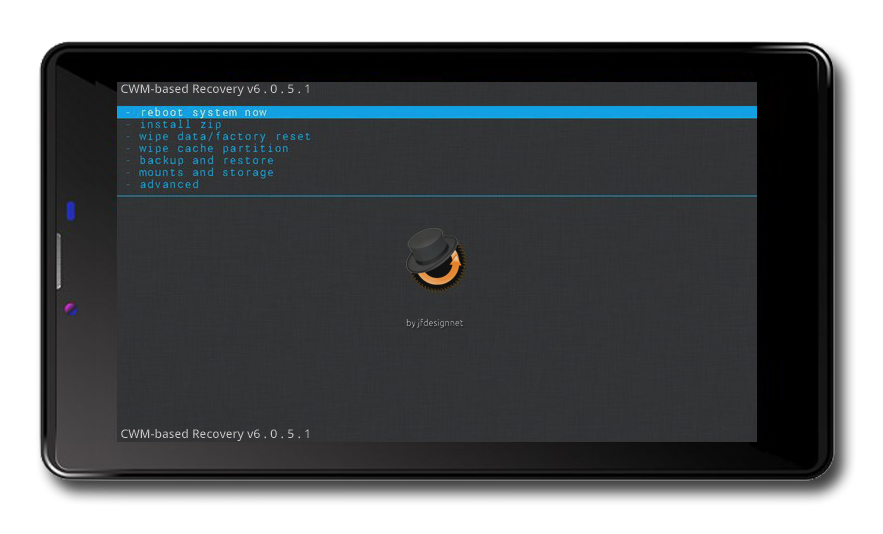The height and width of the screenshot is (534, 883).
Task: Click the bottom 'CWM-based Recovery v6.0.5.1' label
Action: (215, 434)
